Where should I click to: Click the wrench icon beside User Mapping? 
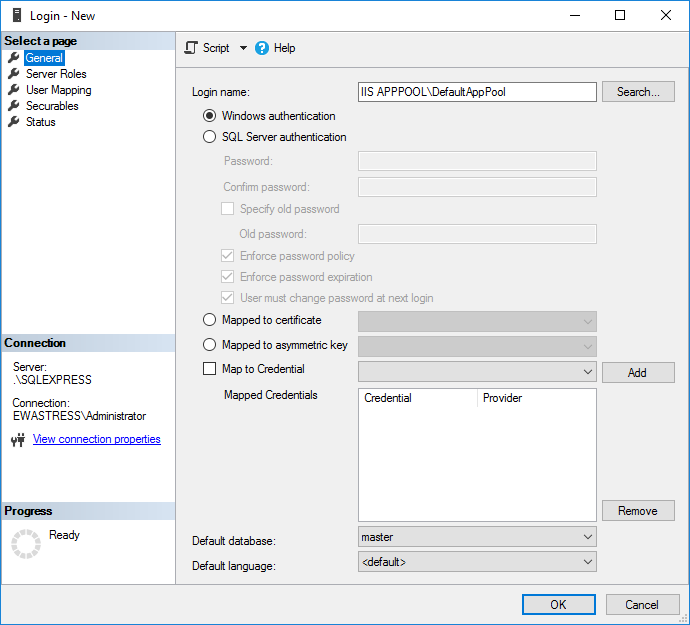pyautogui.click(x=14, y=90)
